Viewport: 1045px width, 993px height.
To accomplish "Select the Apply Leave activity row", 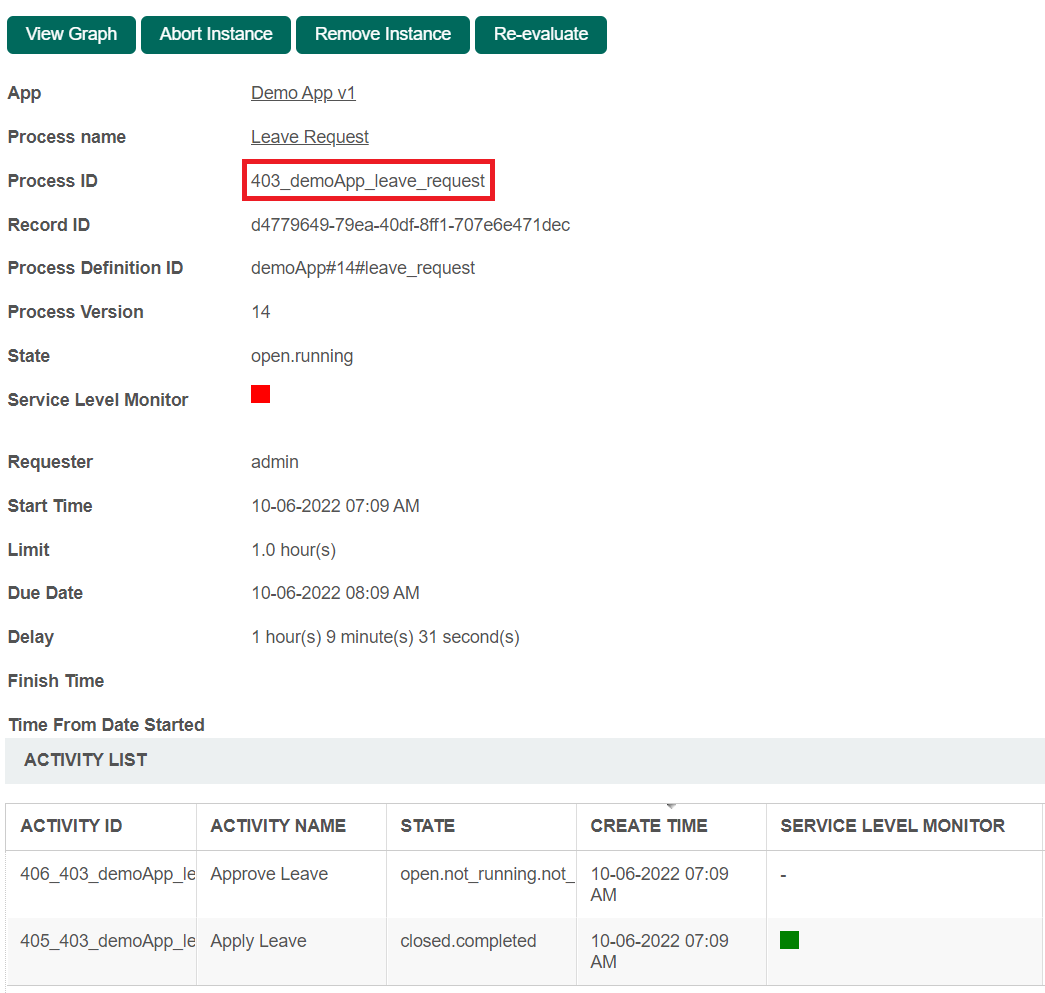I will pos(258,941).
